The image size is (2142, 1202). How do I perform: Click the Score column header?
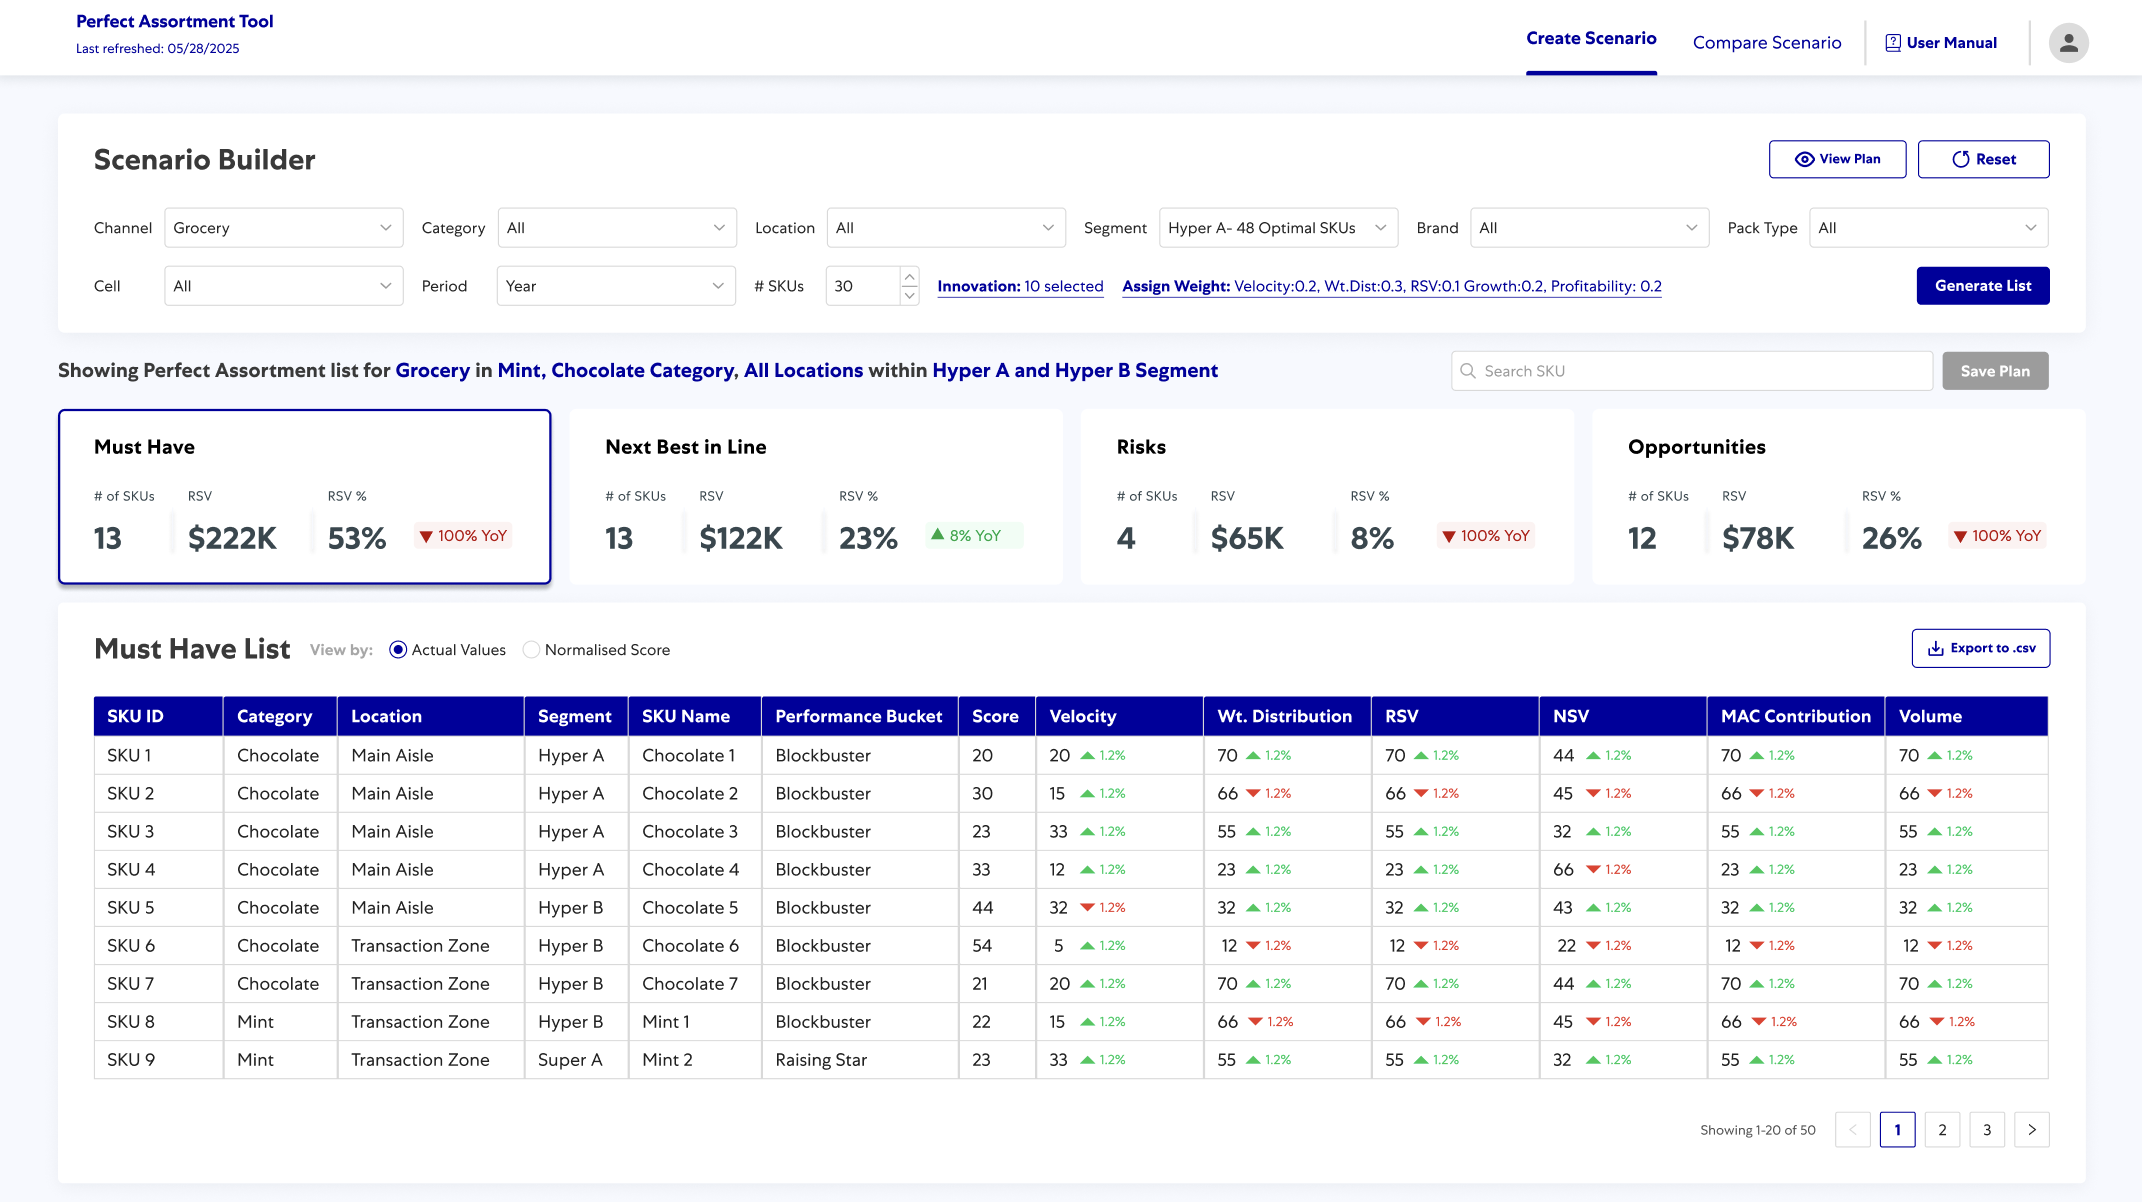click(x=996, y=716)
